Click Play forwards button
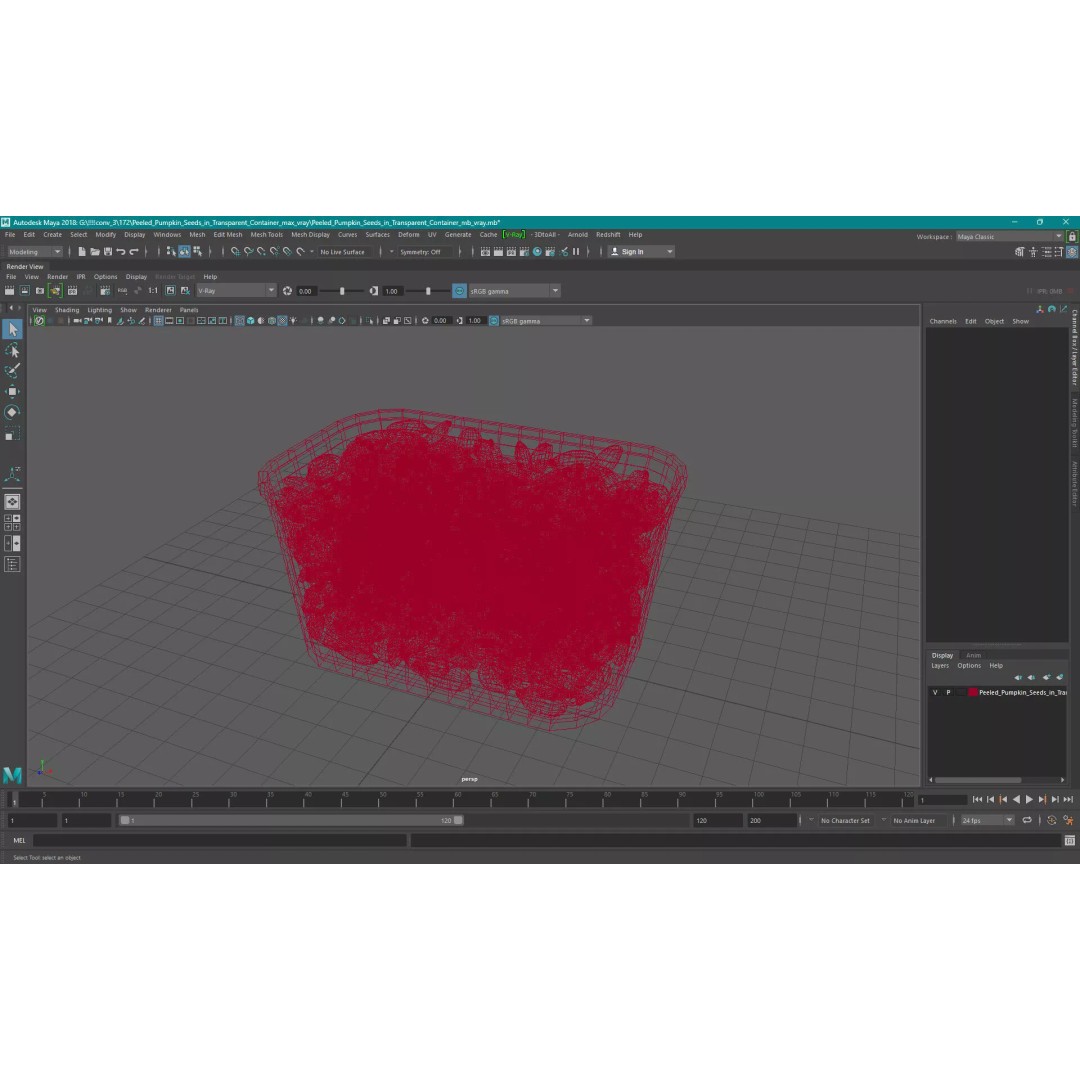 click(x=1029, y=800)
